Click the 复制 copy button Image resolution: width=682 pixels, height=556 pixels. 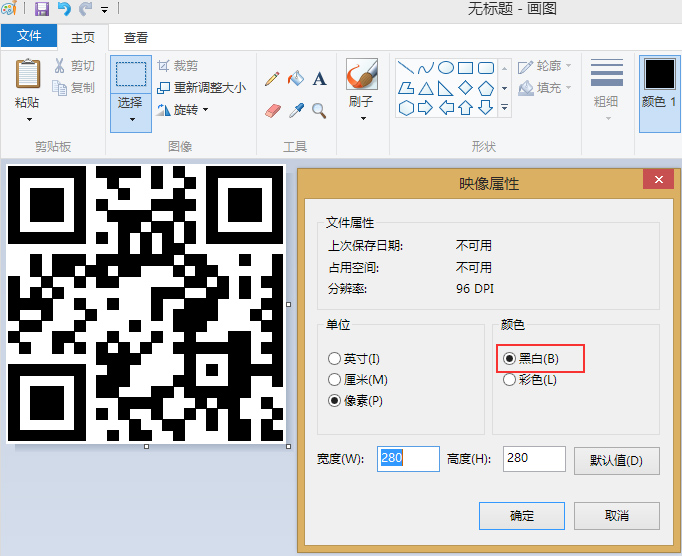[x=74, y=87]
